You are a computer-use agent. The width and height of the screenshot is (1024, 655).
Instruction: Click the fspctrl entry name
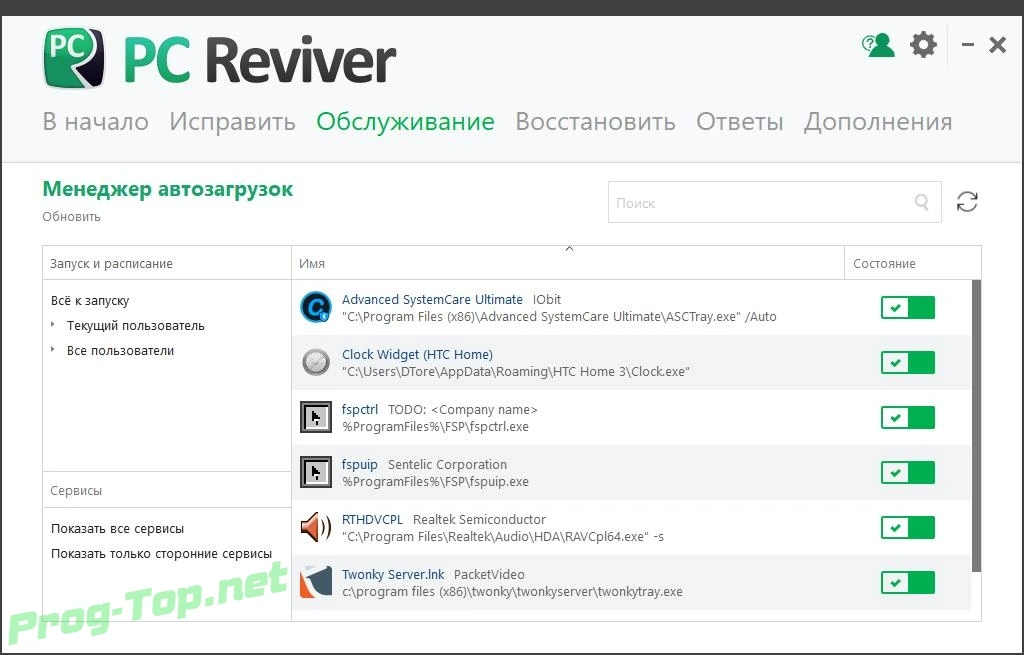(x=360, y=409)
